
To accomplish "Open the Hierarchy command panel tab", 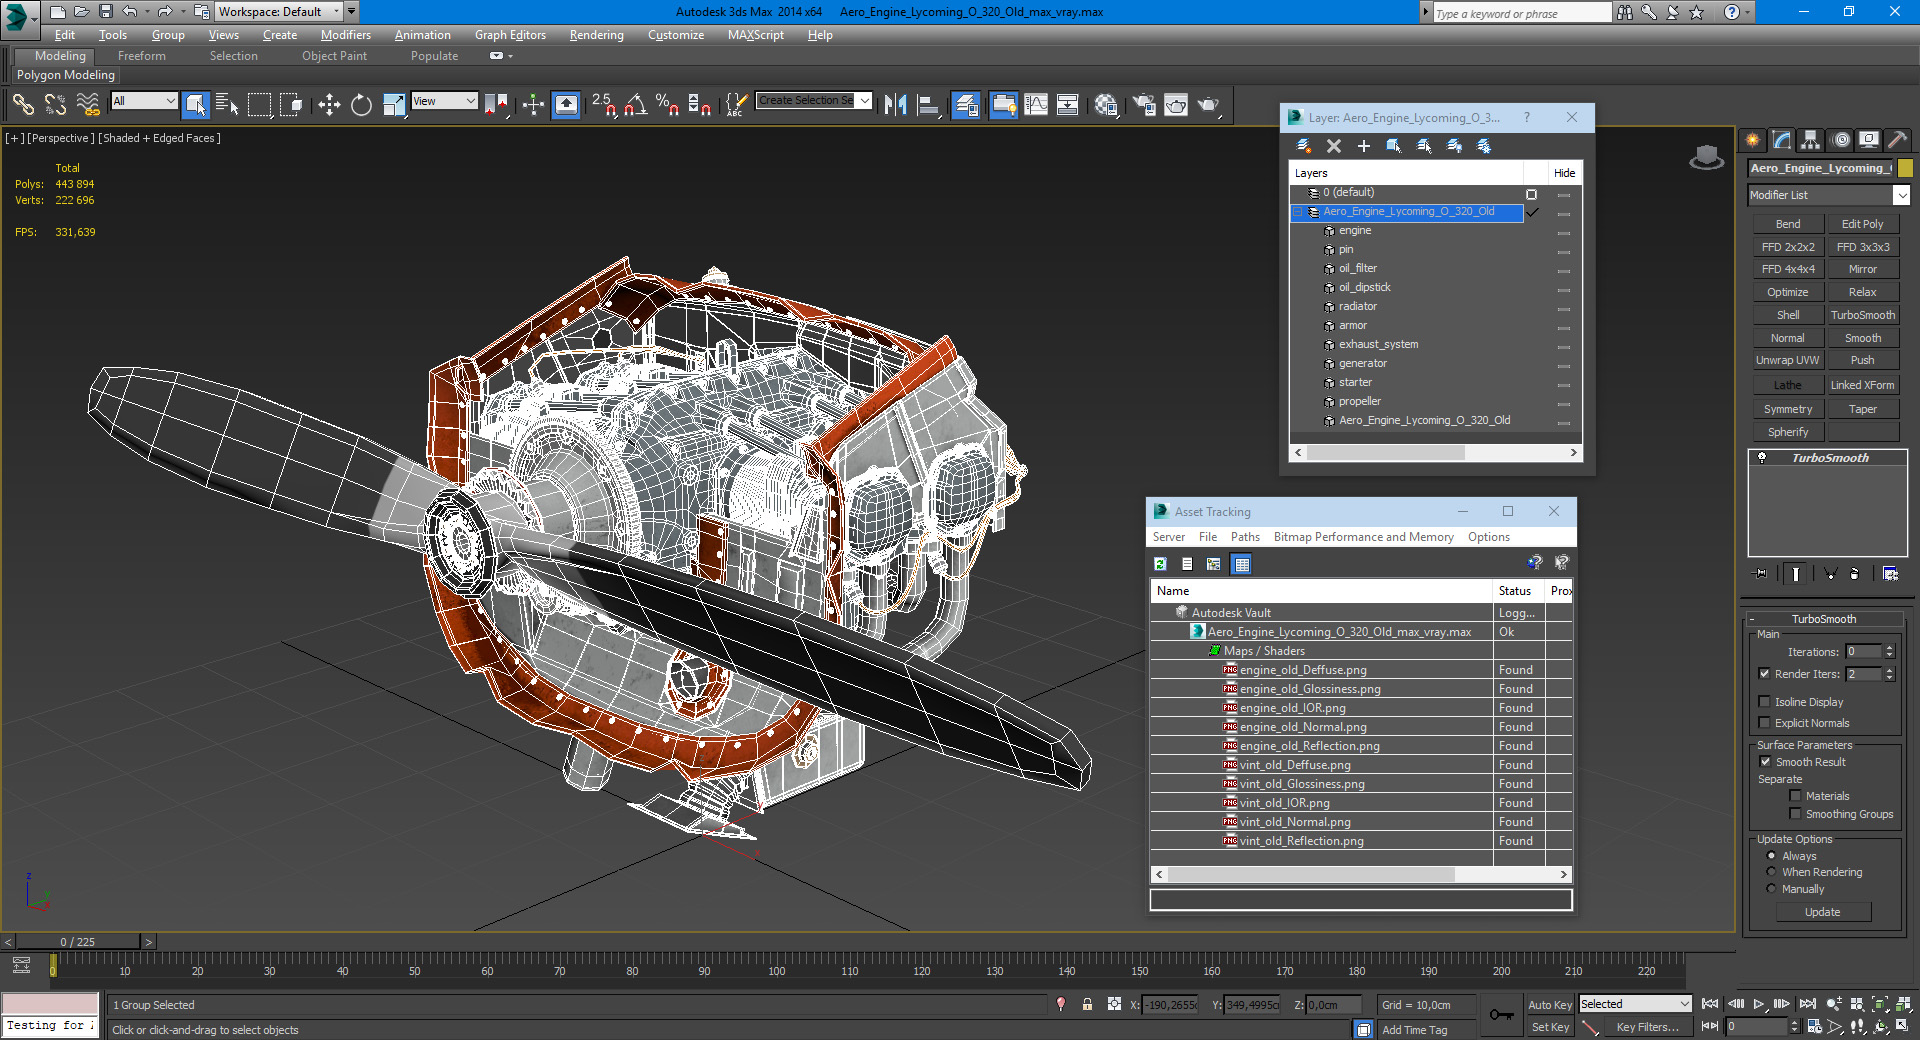I will coord(1810,140).
